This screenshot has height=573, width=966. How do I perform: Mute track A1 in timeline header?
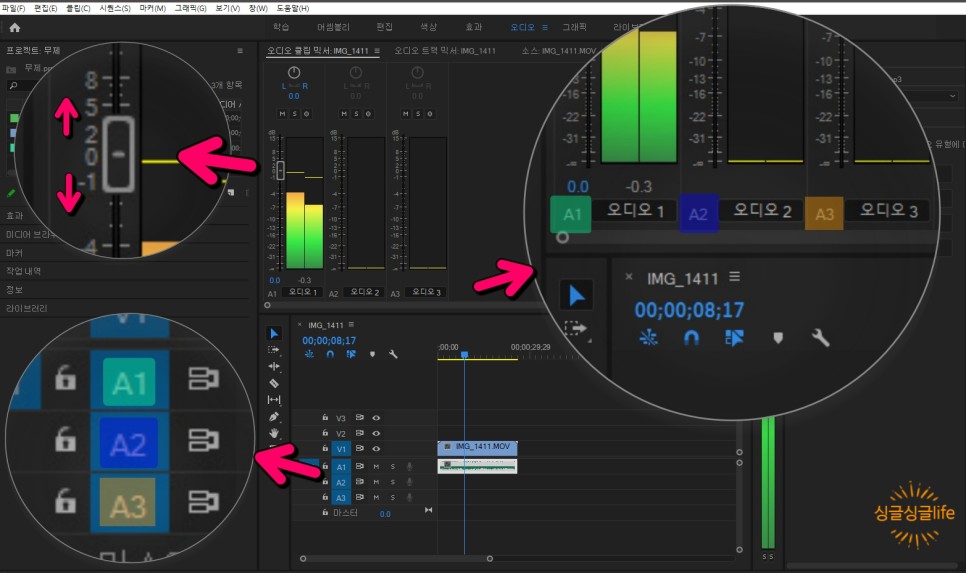(x=376, y=466)
